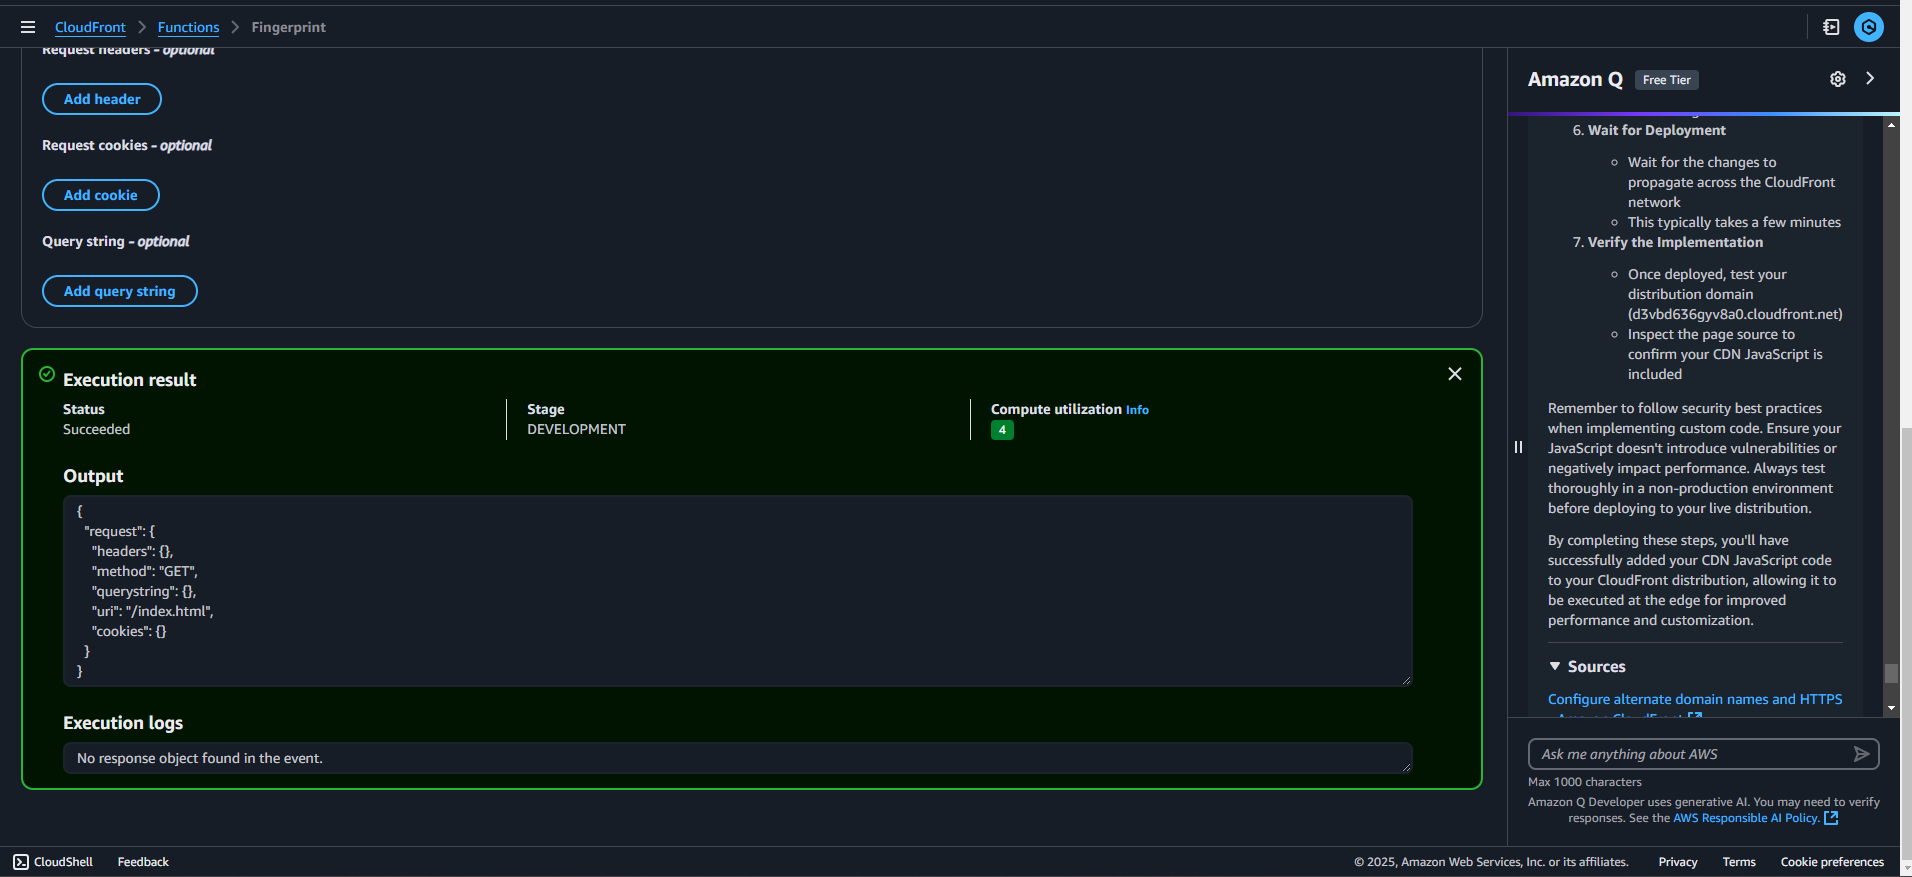Click the Status Succeeded text
This screenshot has height=877, width=1912.
96,429
